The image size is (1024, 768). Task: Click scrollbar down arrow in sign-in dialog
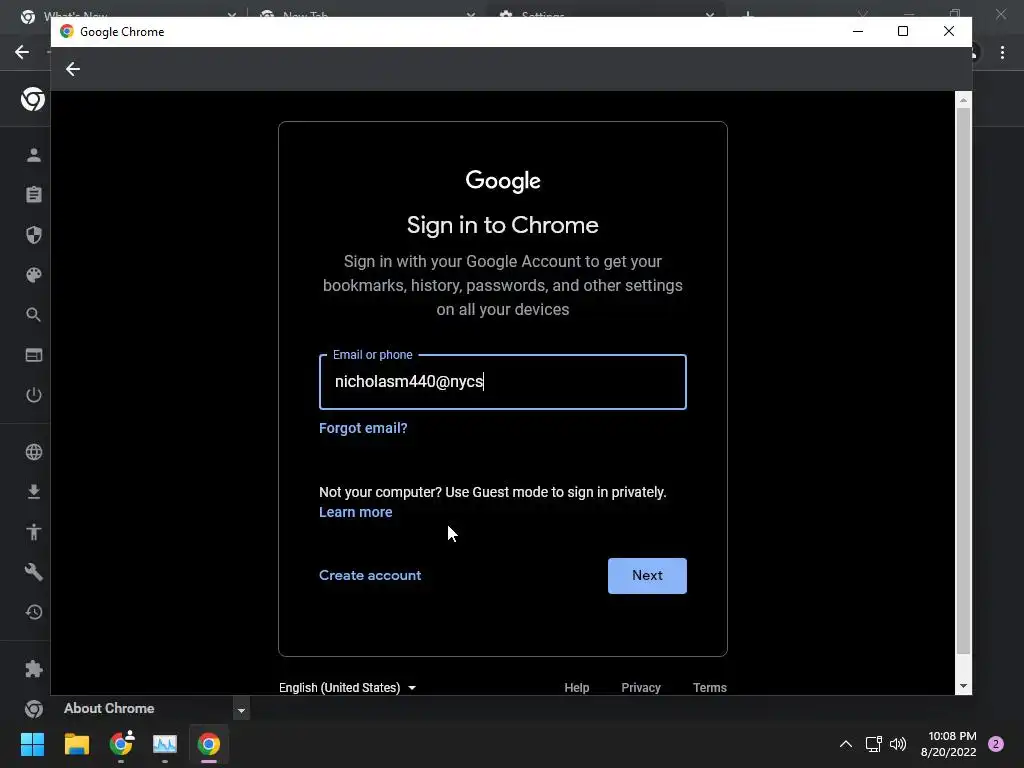click(963, 686)
